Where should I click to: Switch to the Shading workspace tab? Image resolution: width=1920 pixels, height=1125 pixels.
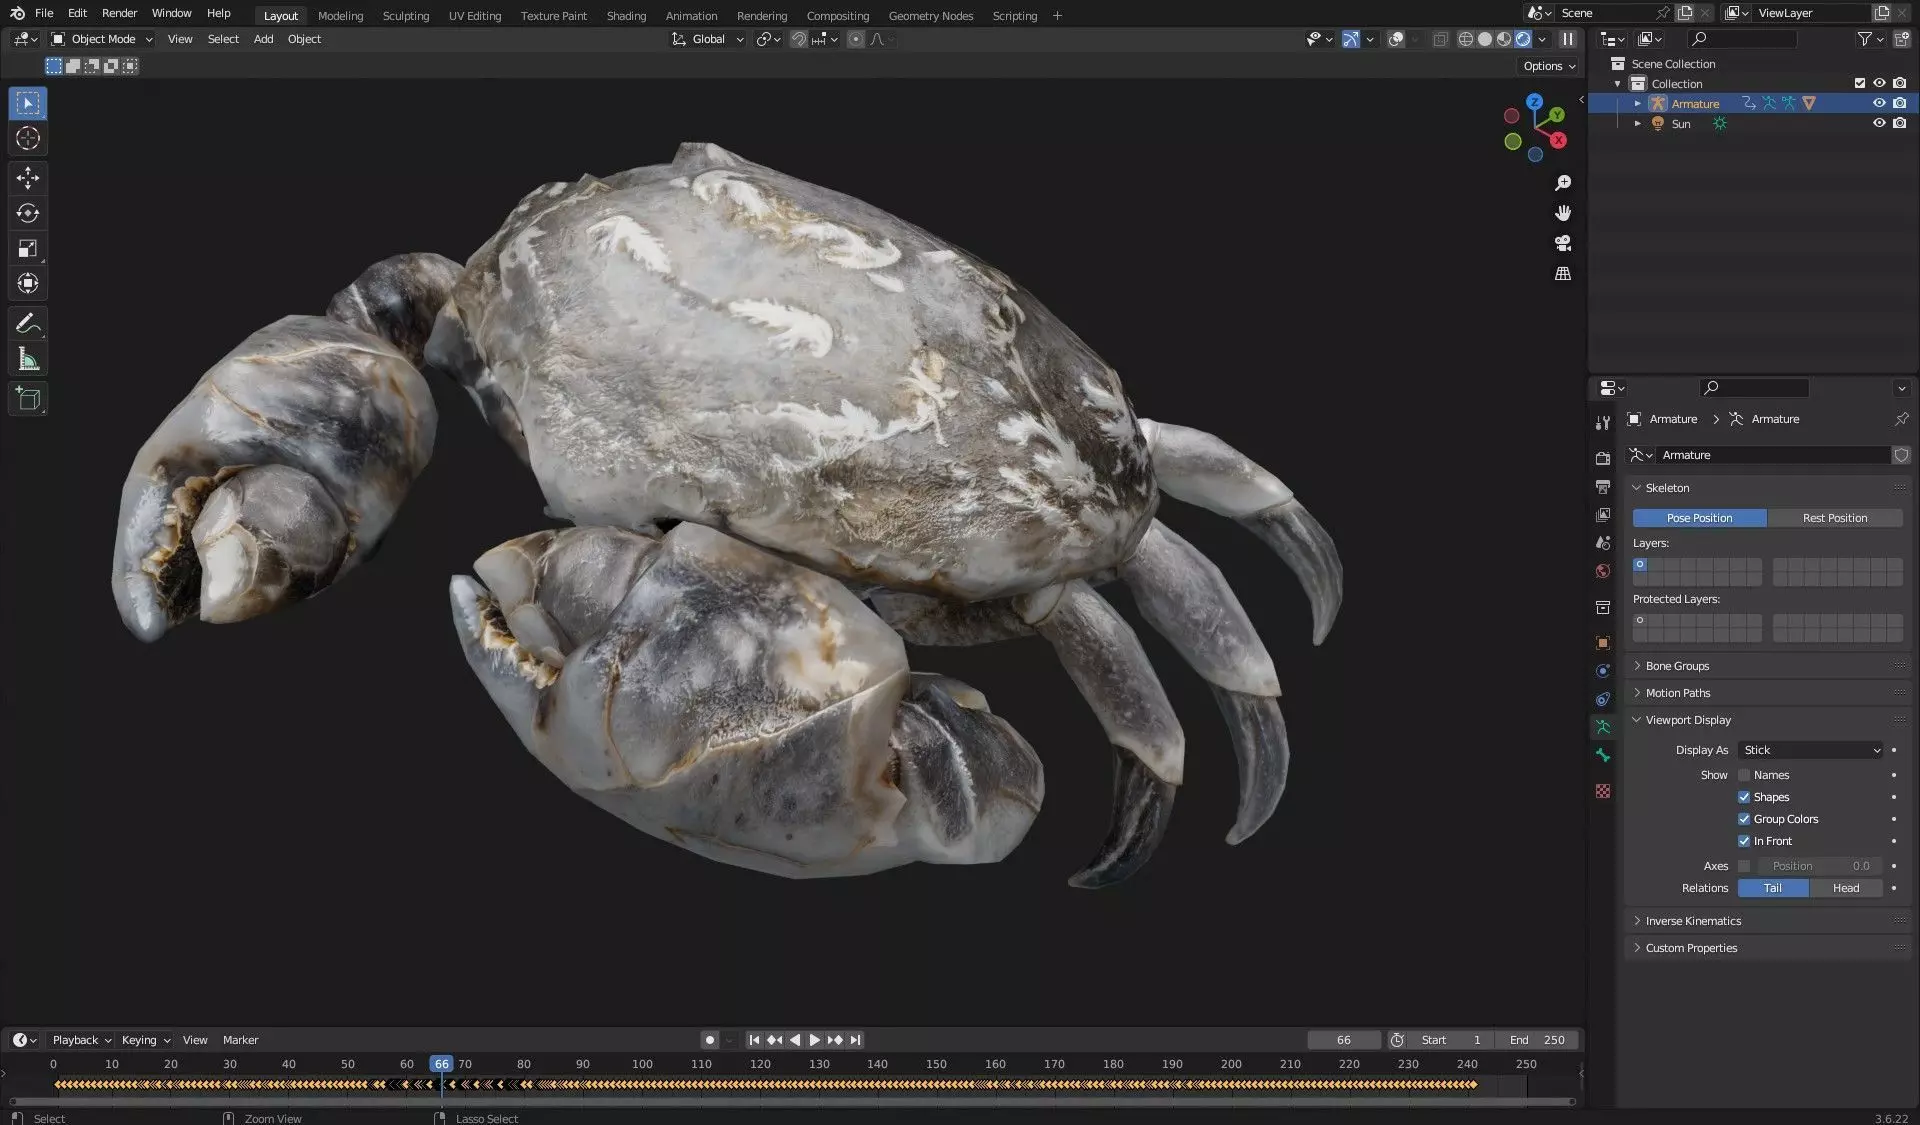tap(626, 15)
